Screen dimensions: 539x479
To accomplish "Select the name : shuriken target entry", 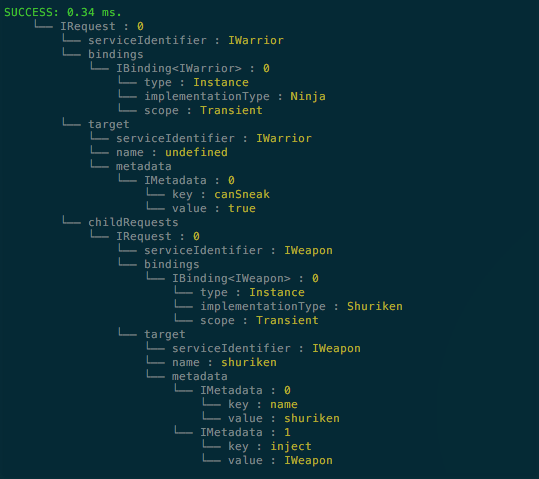I will [x=224, y=362].
